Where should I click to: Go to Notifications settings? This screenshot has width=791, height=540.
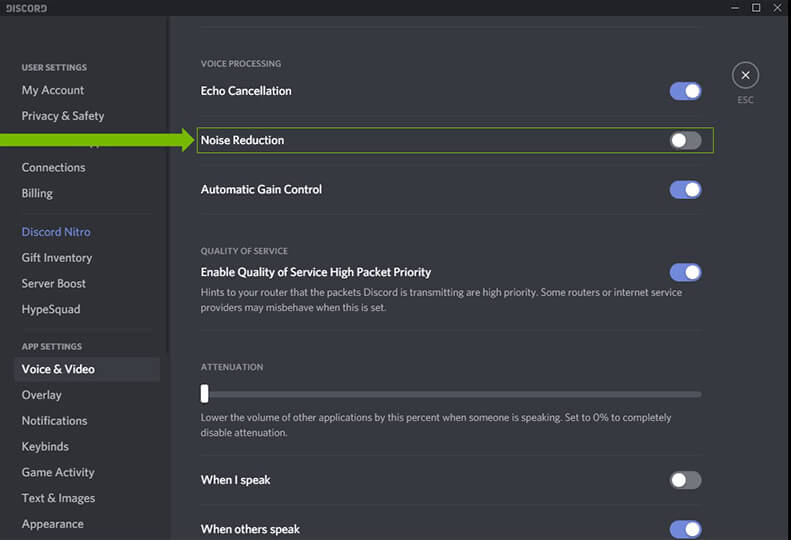click(x=54, y=421)
